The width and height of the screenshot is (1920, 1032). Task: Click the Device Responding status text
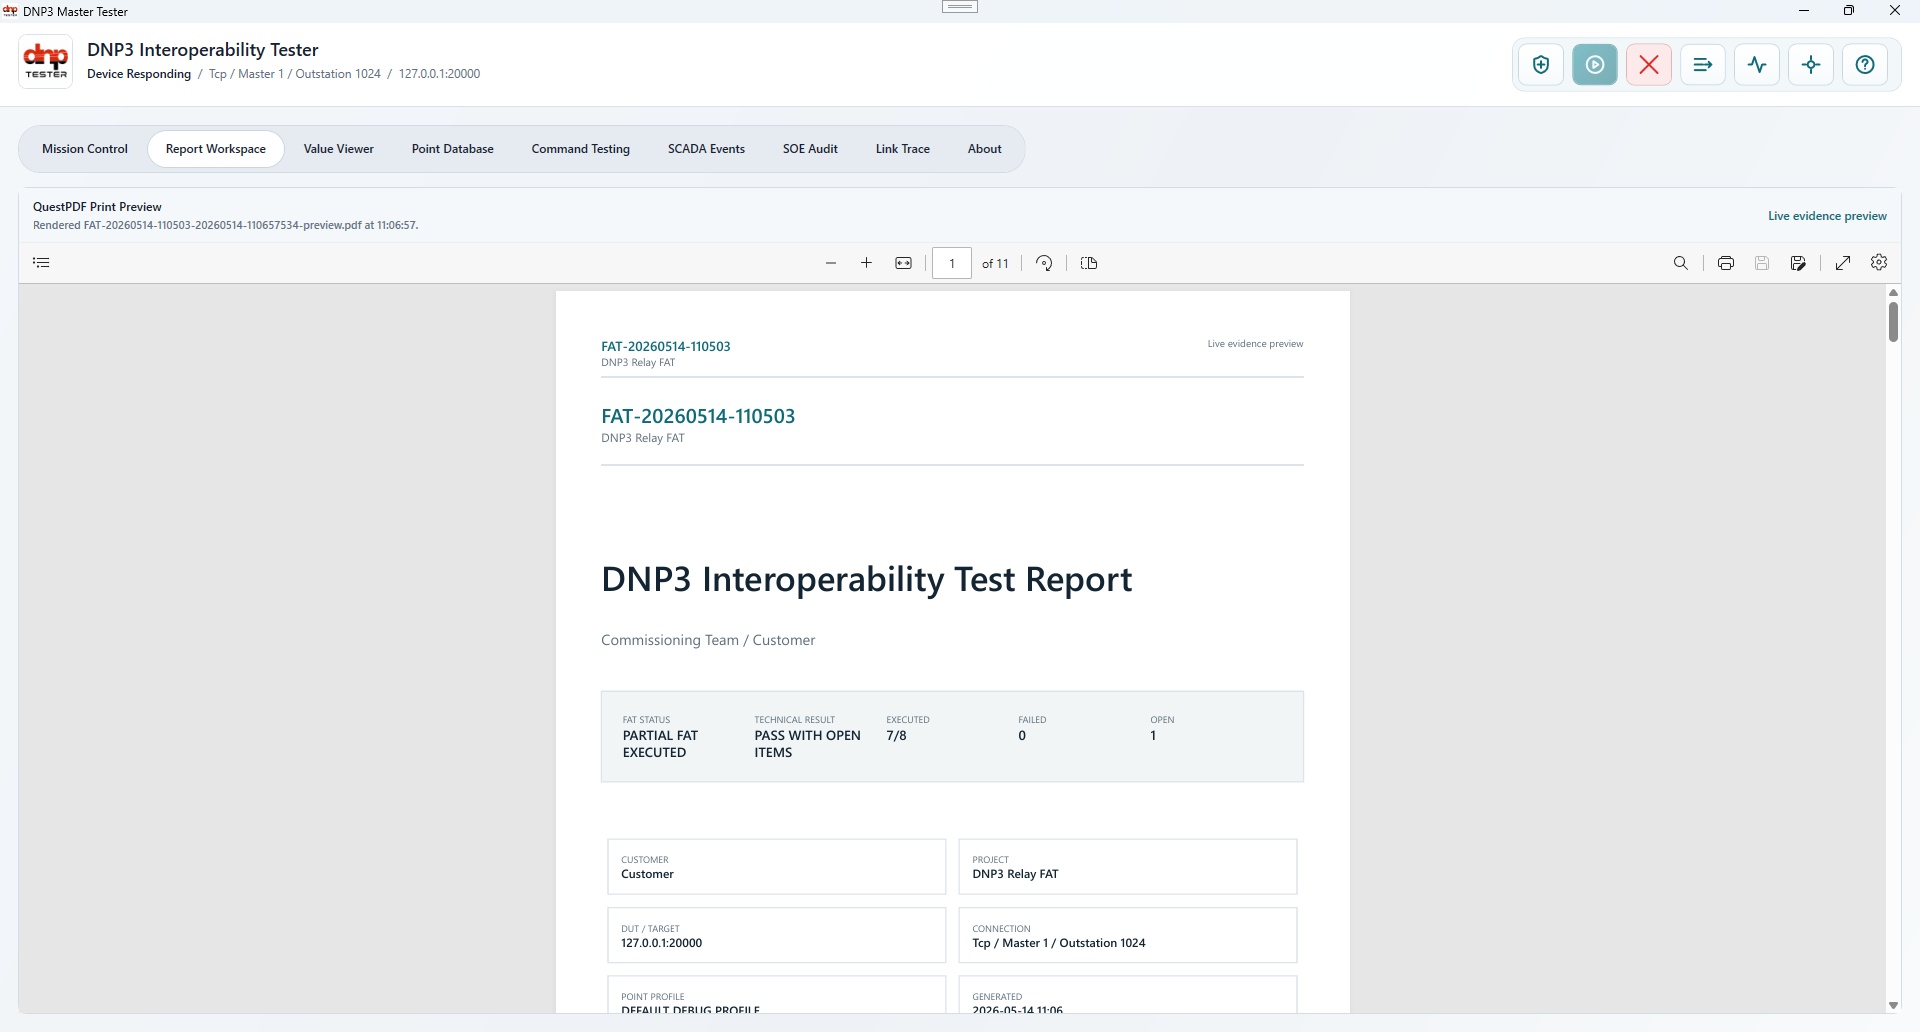[139, 74]
